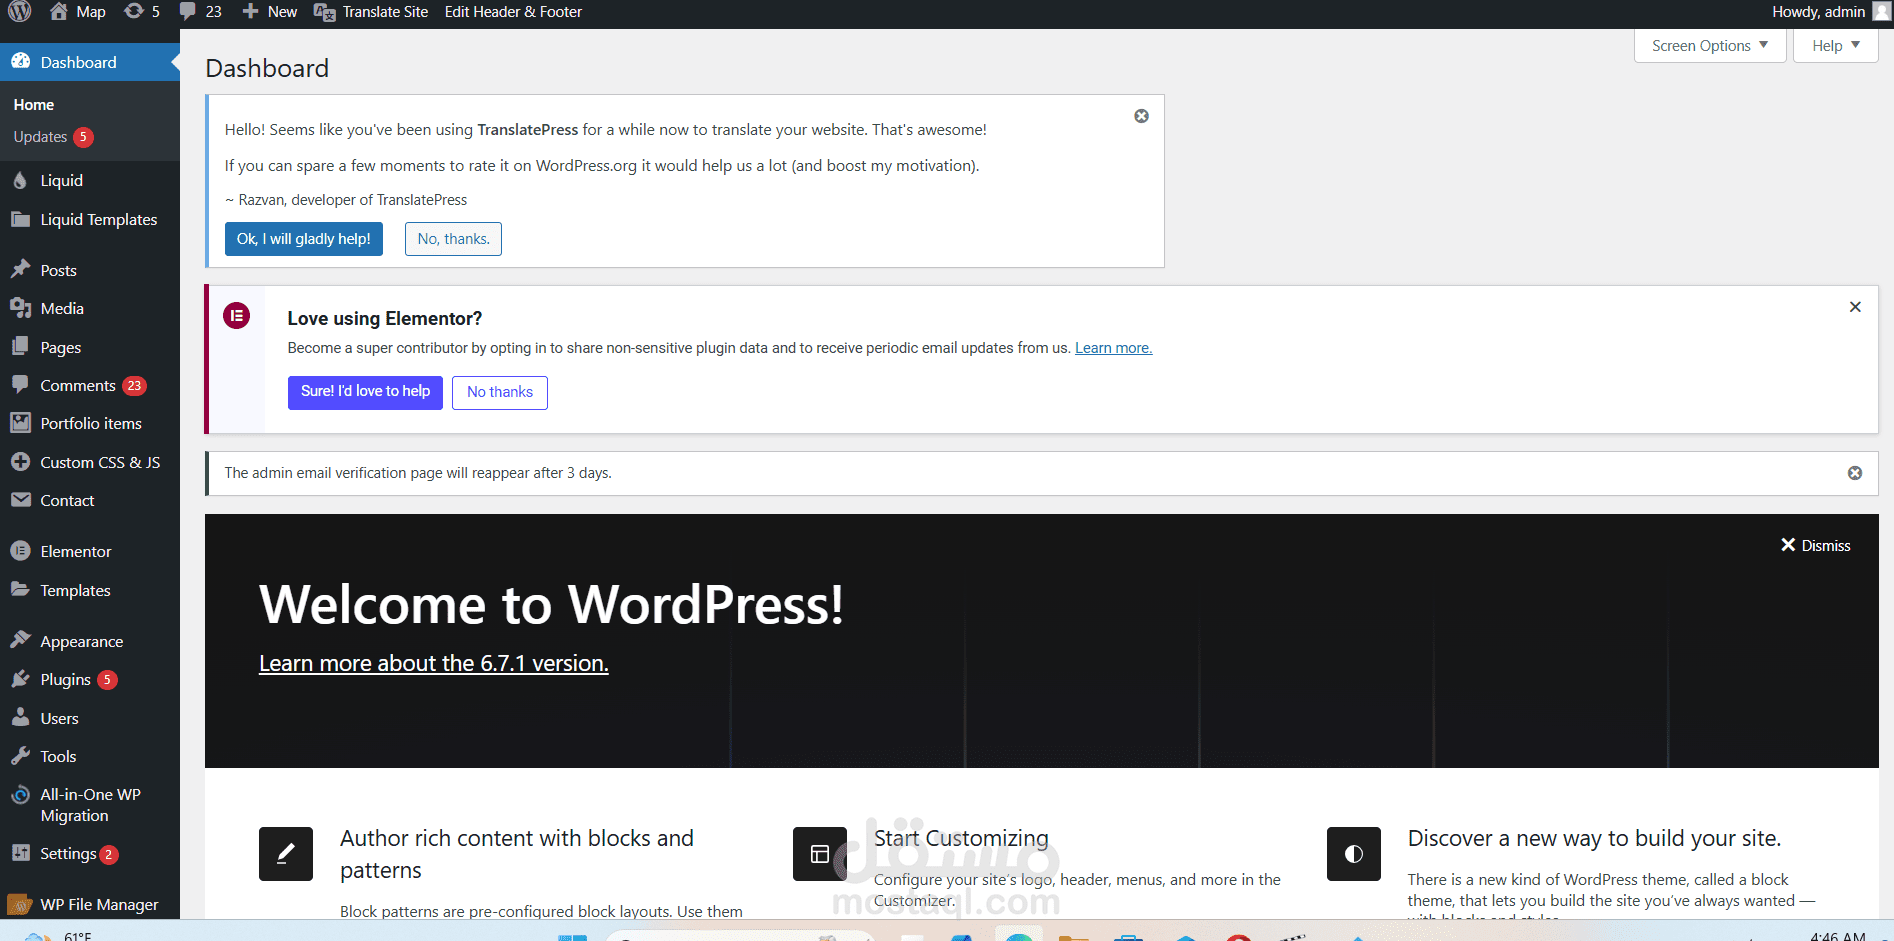Click the 61°F weather widget in taskbar
1894x941 pixels.
coord(58,935)
